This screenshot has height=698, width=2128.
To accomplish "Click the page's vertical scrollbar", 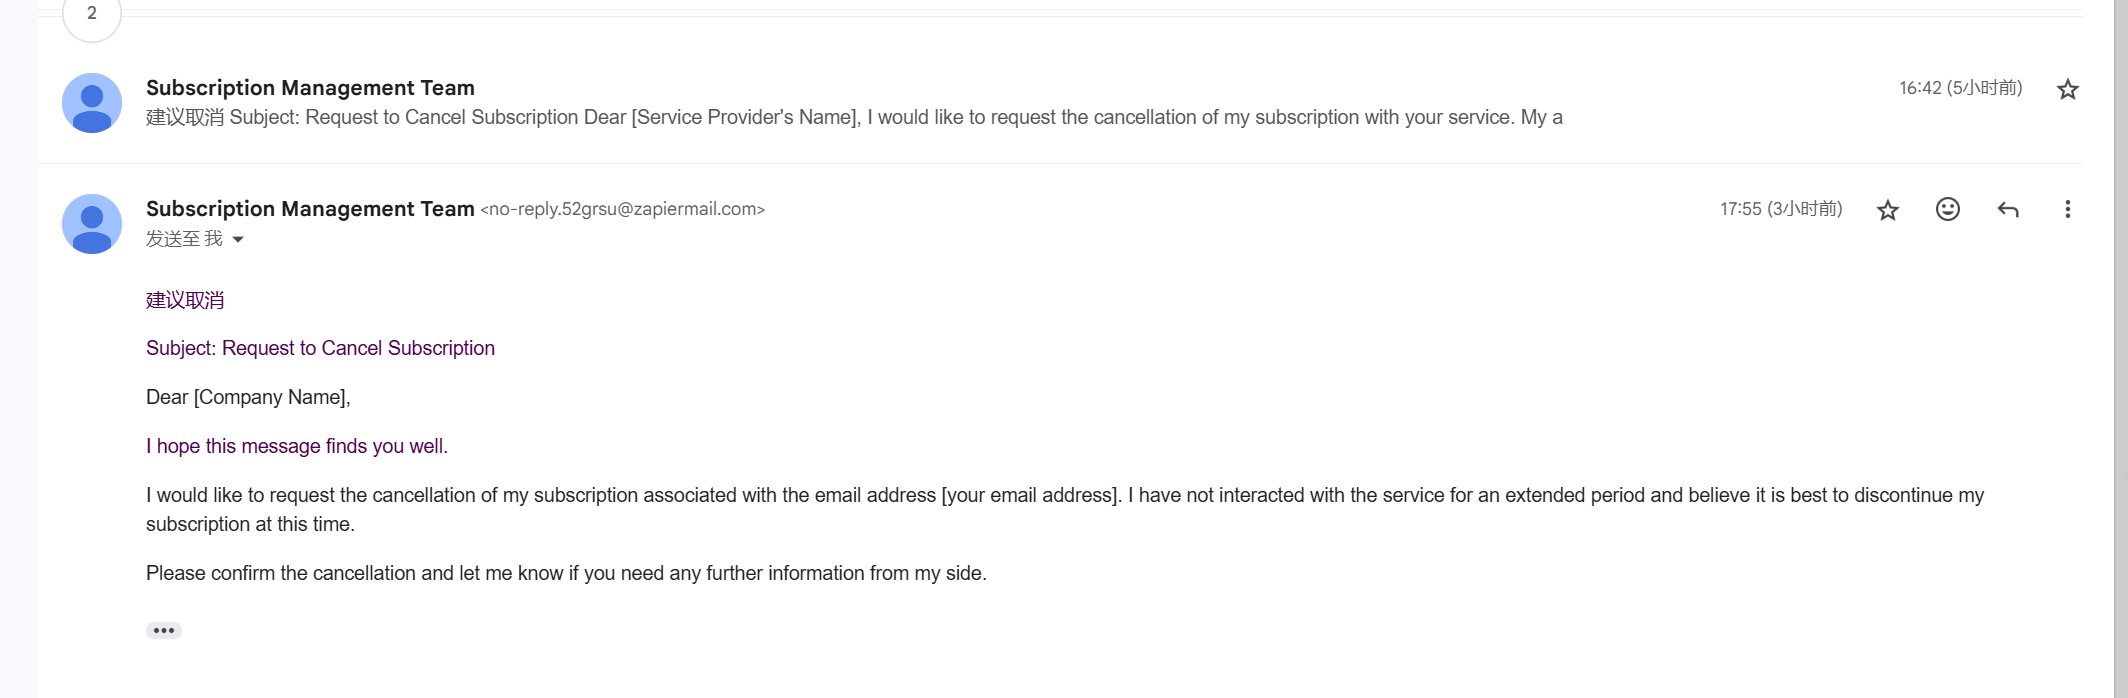I will tap(2120, 349).
